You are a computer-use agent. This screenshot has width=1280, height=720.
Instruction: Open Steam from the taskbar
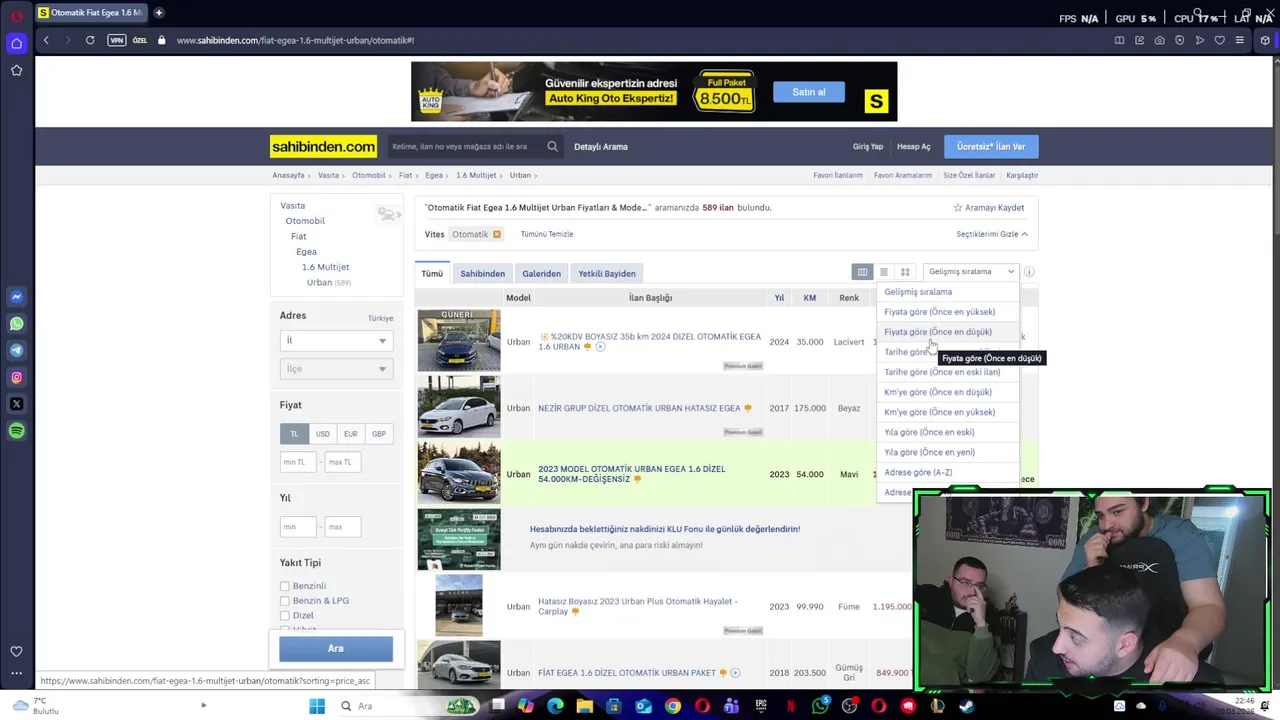(967, 706)
